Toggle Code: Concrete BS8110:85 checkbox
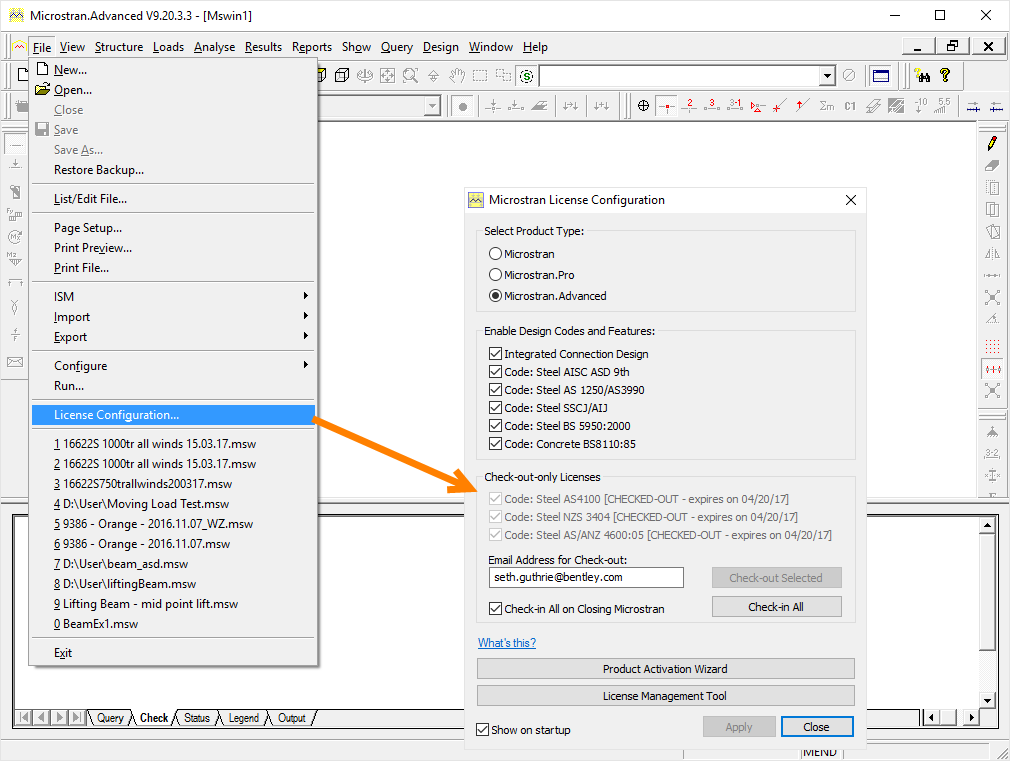The width and height of the screenshot is (1010, 761). coord(495,444)
